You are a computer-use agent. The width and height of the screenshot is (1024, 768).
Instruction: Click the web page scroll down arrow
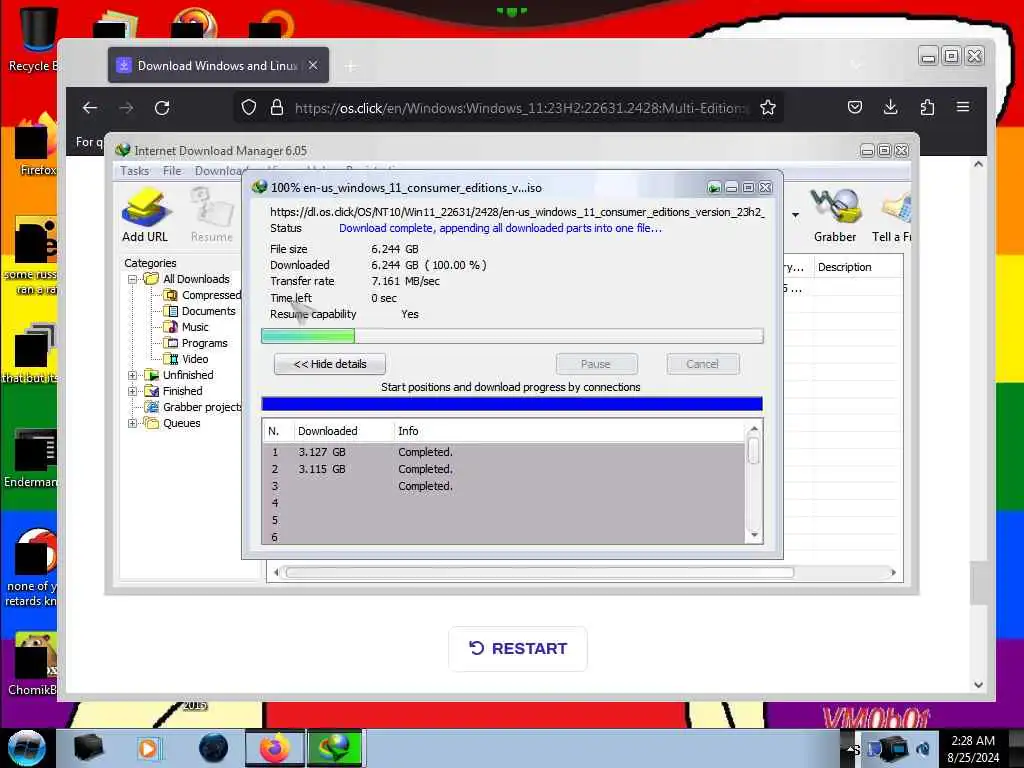point(978,685)
